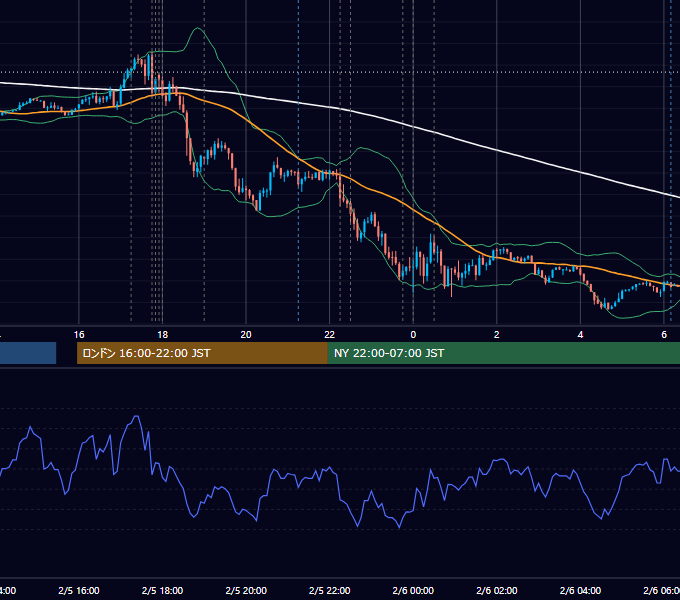
Task: Click the "2/5 18:00" date label
Action: coord(163,590)
